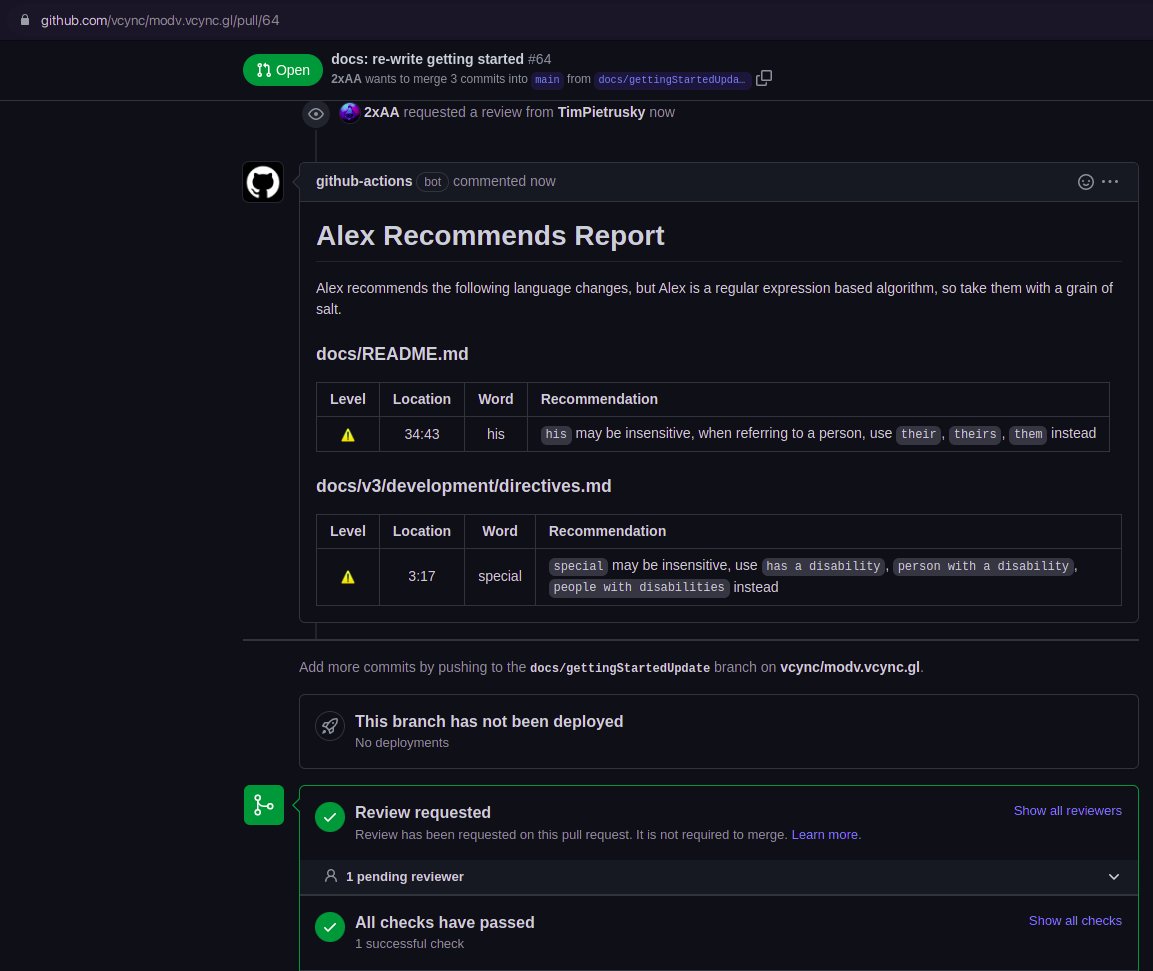Image resolution: width=1153 pixels, height=971 pixels.
Task: Expand the 1 pending reviewer chevron
Action: pyautogui.click(x=1113, y=877)
